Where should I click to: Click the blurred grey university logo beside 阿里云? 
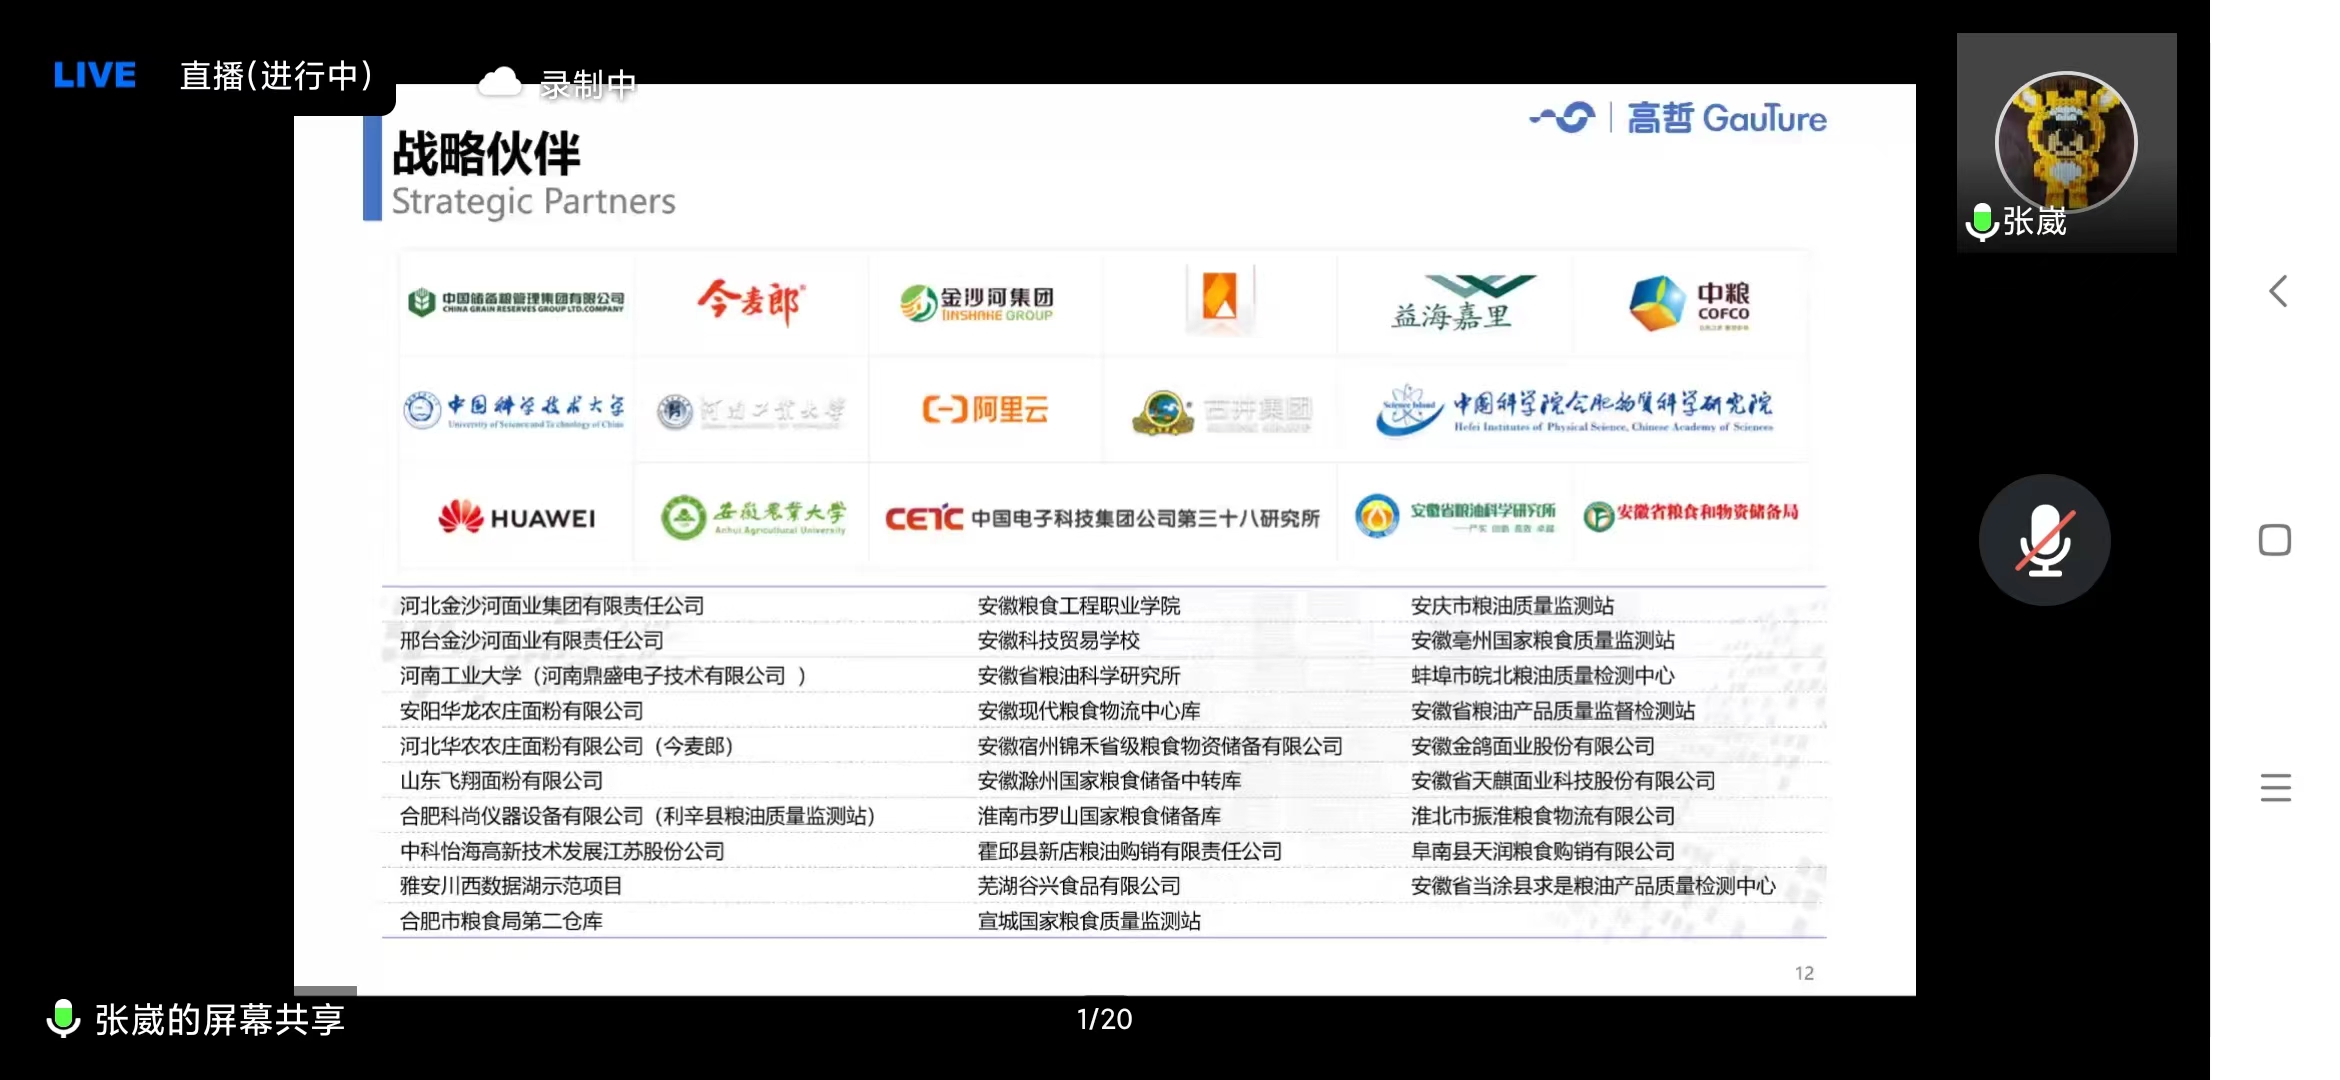750,410
